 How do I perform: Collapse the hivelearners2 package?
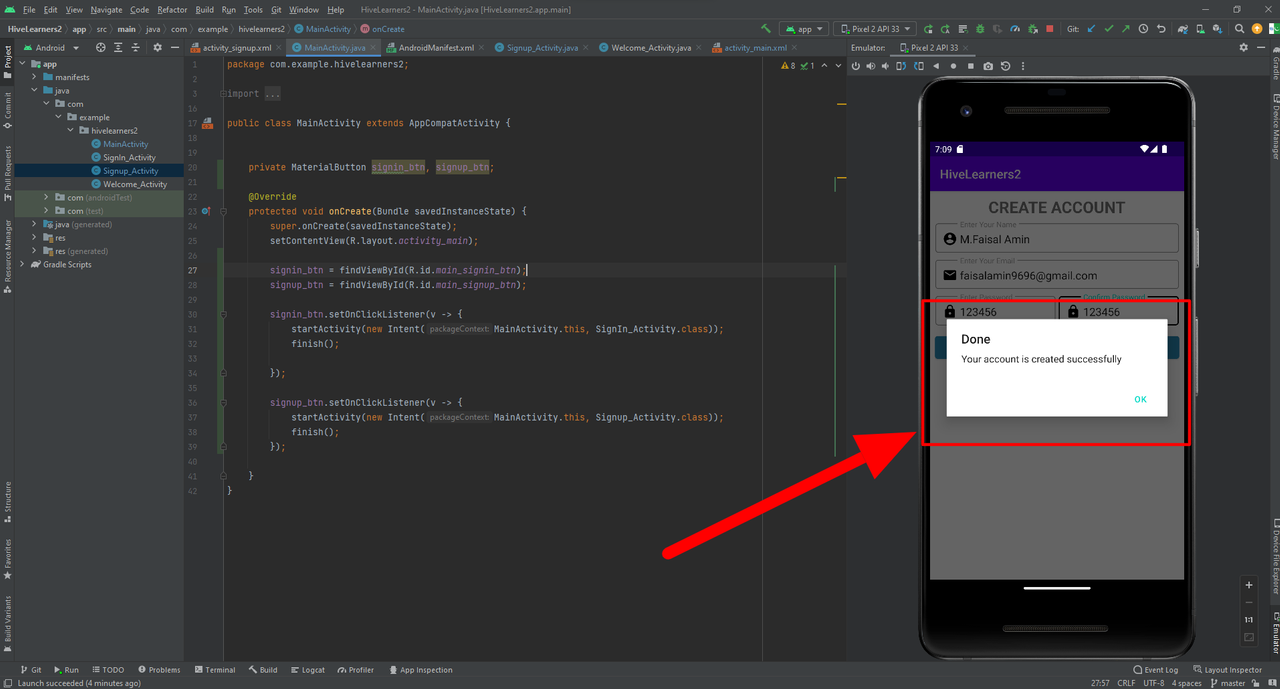coord(71,130)
